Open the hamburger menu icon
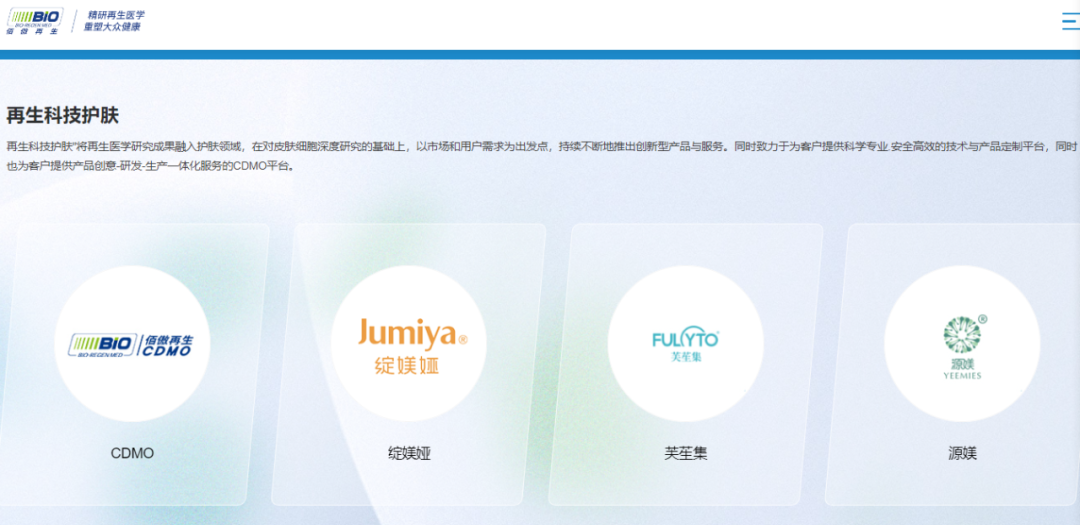1080x525 pixels. click(1071, 21)
